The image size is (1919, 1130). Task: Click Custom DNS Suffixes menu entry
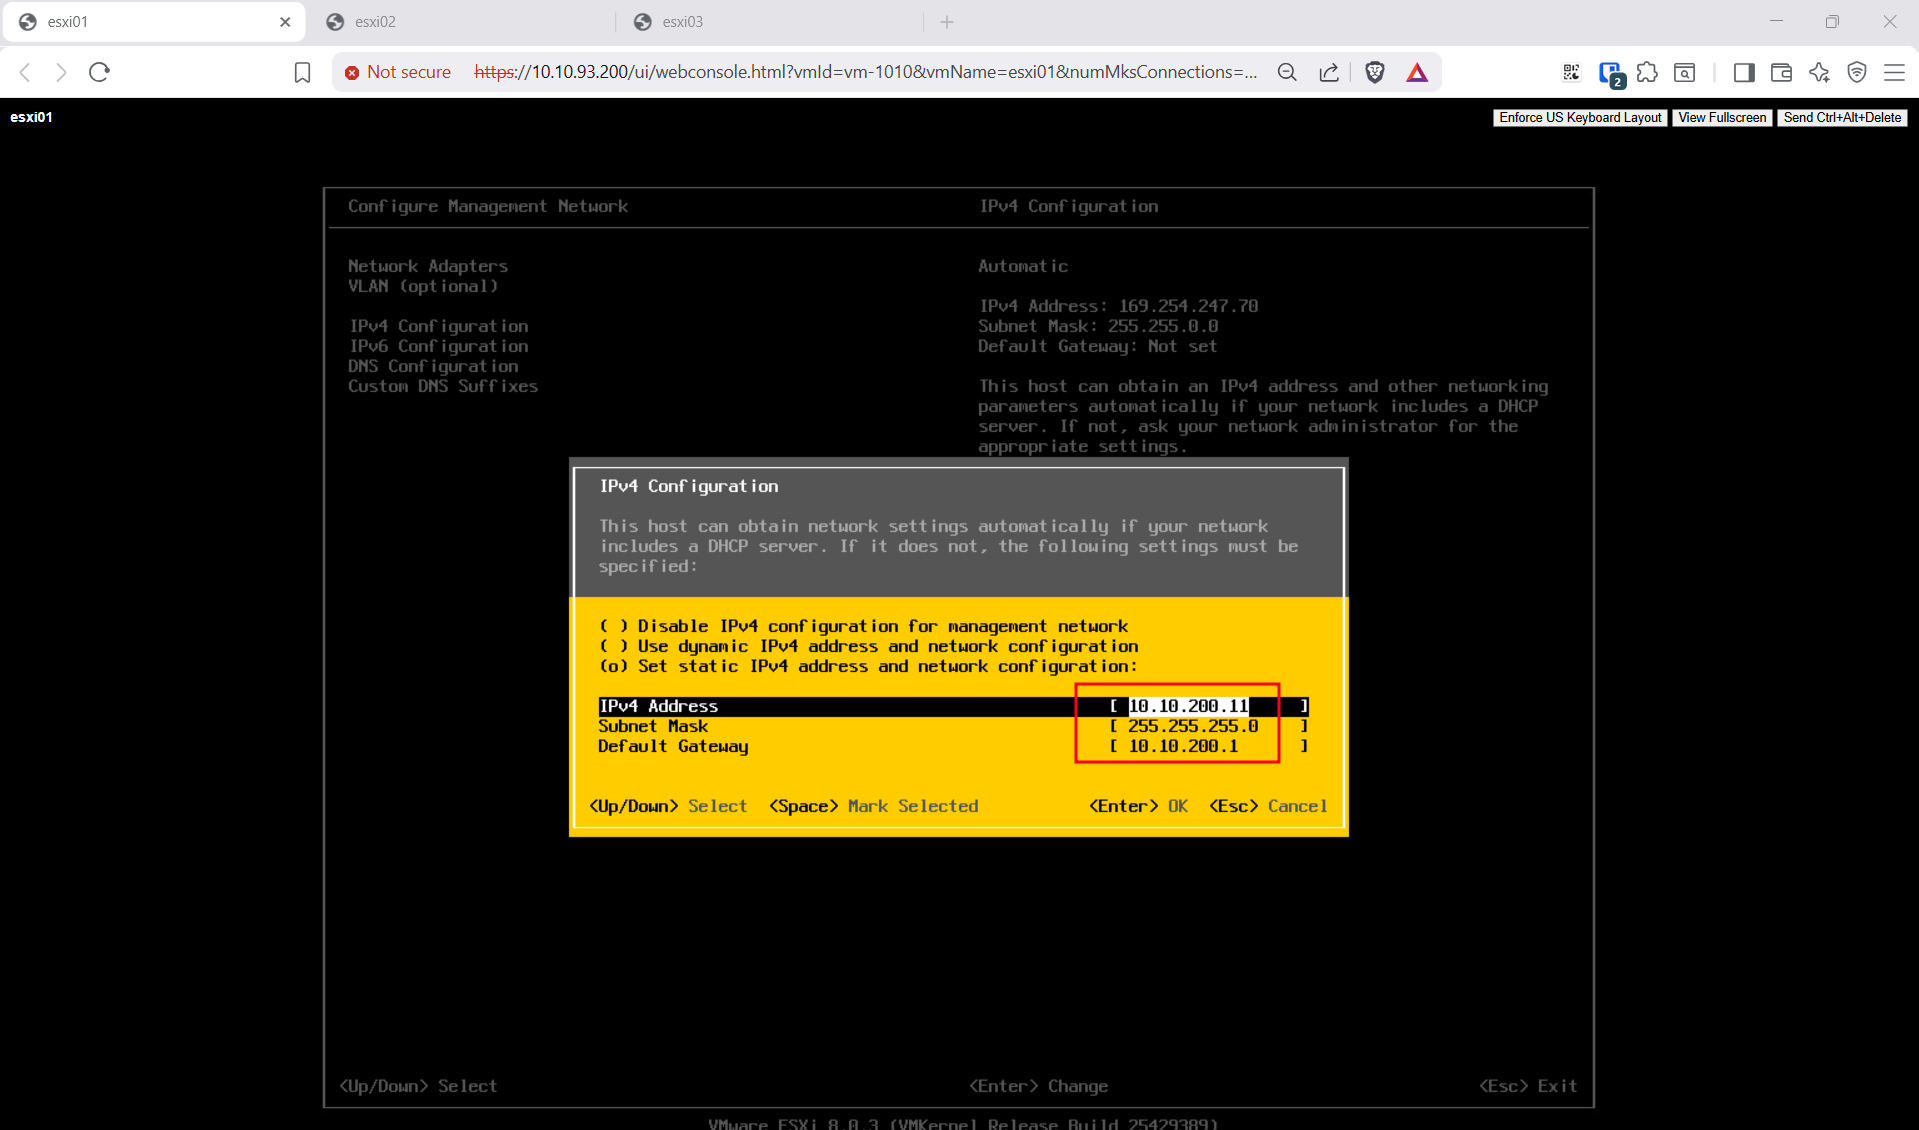point(443,386)
